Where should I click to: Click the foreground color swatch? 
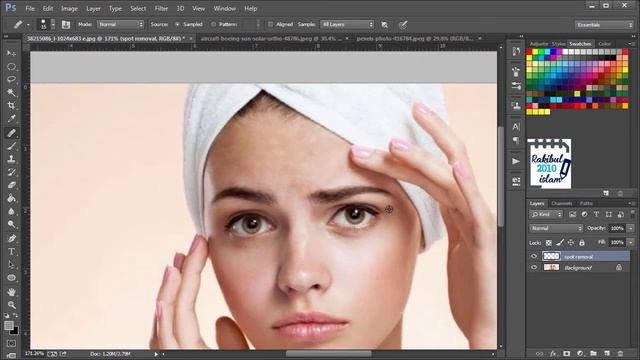click(x=8, y=325)
